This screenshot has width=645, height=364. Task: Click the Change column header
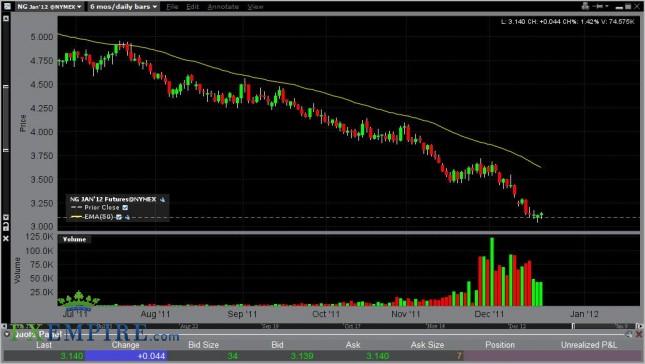pyautogui.click(x=125, y=345)
